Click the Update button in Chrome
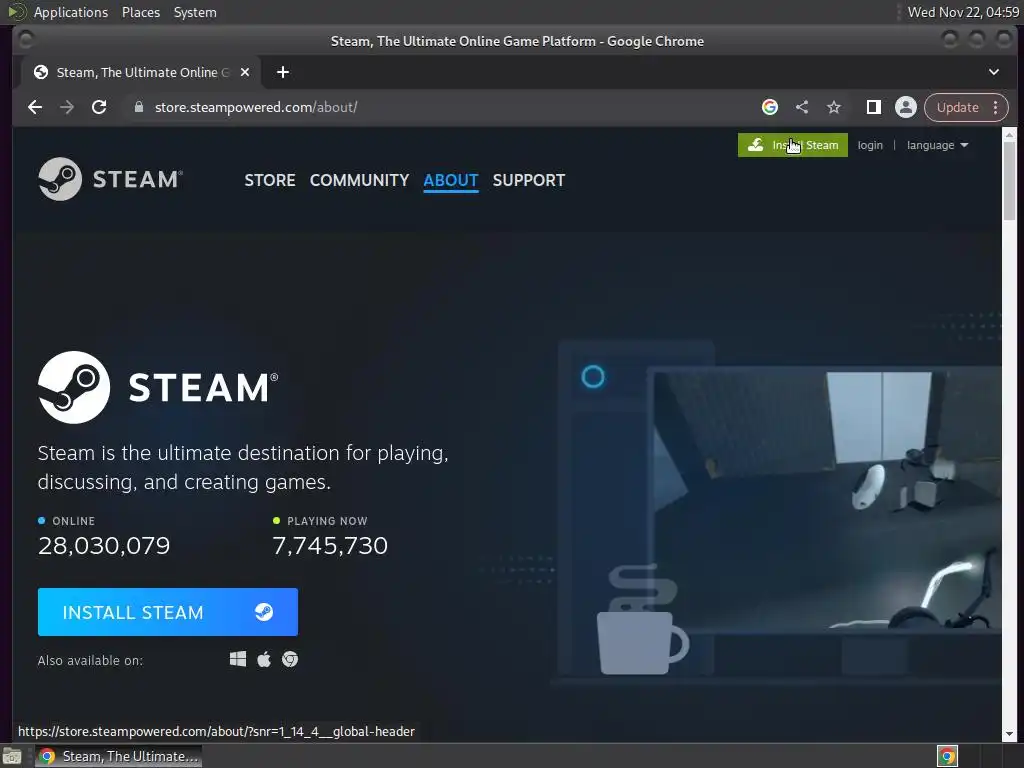This screenshot has width=1024, height=768. point(957,107)
